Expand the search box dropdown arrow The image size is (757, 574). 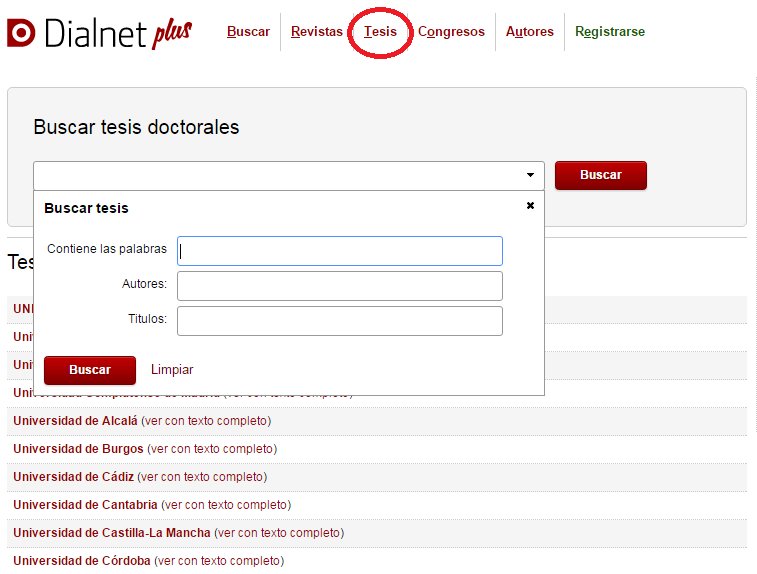530,175
